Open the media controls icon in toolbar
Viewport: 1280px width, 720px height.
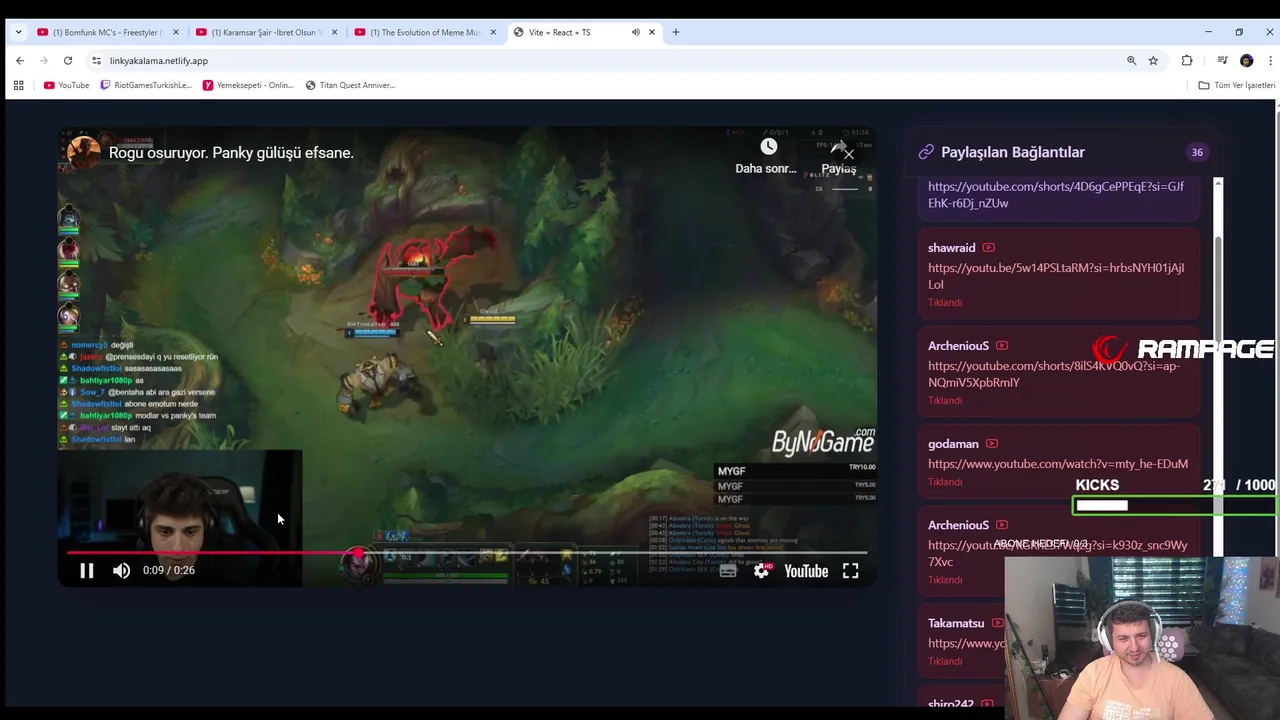tap(1222, 61)
